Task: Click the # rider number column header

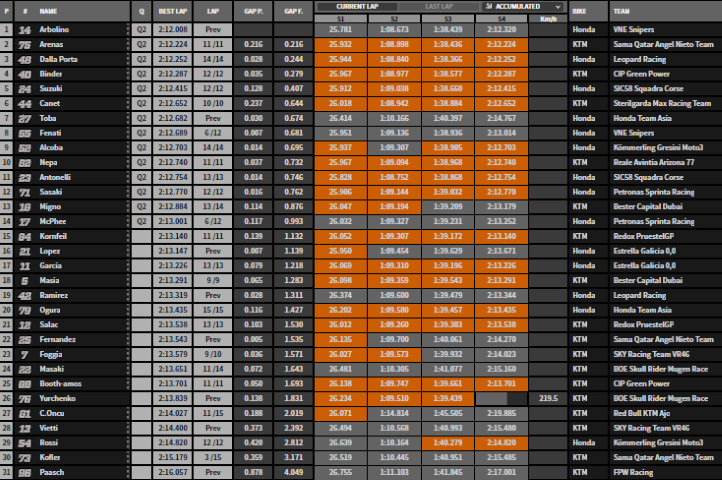Action: [24, 11]
